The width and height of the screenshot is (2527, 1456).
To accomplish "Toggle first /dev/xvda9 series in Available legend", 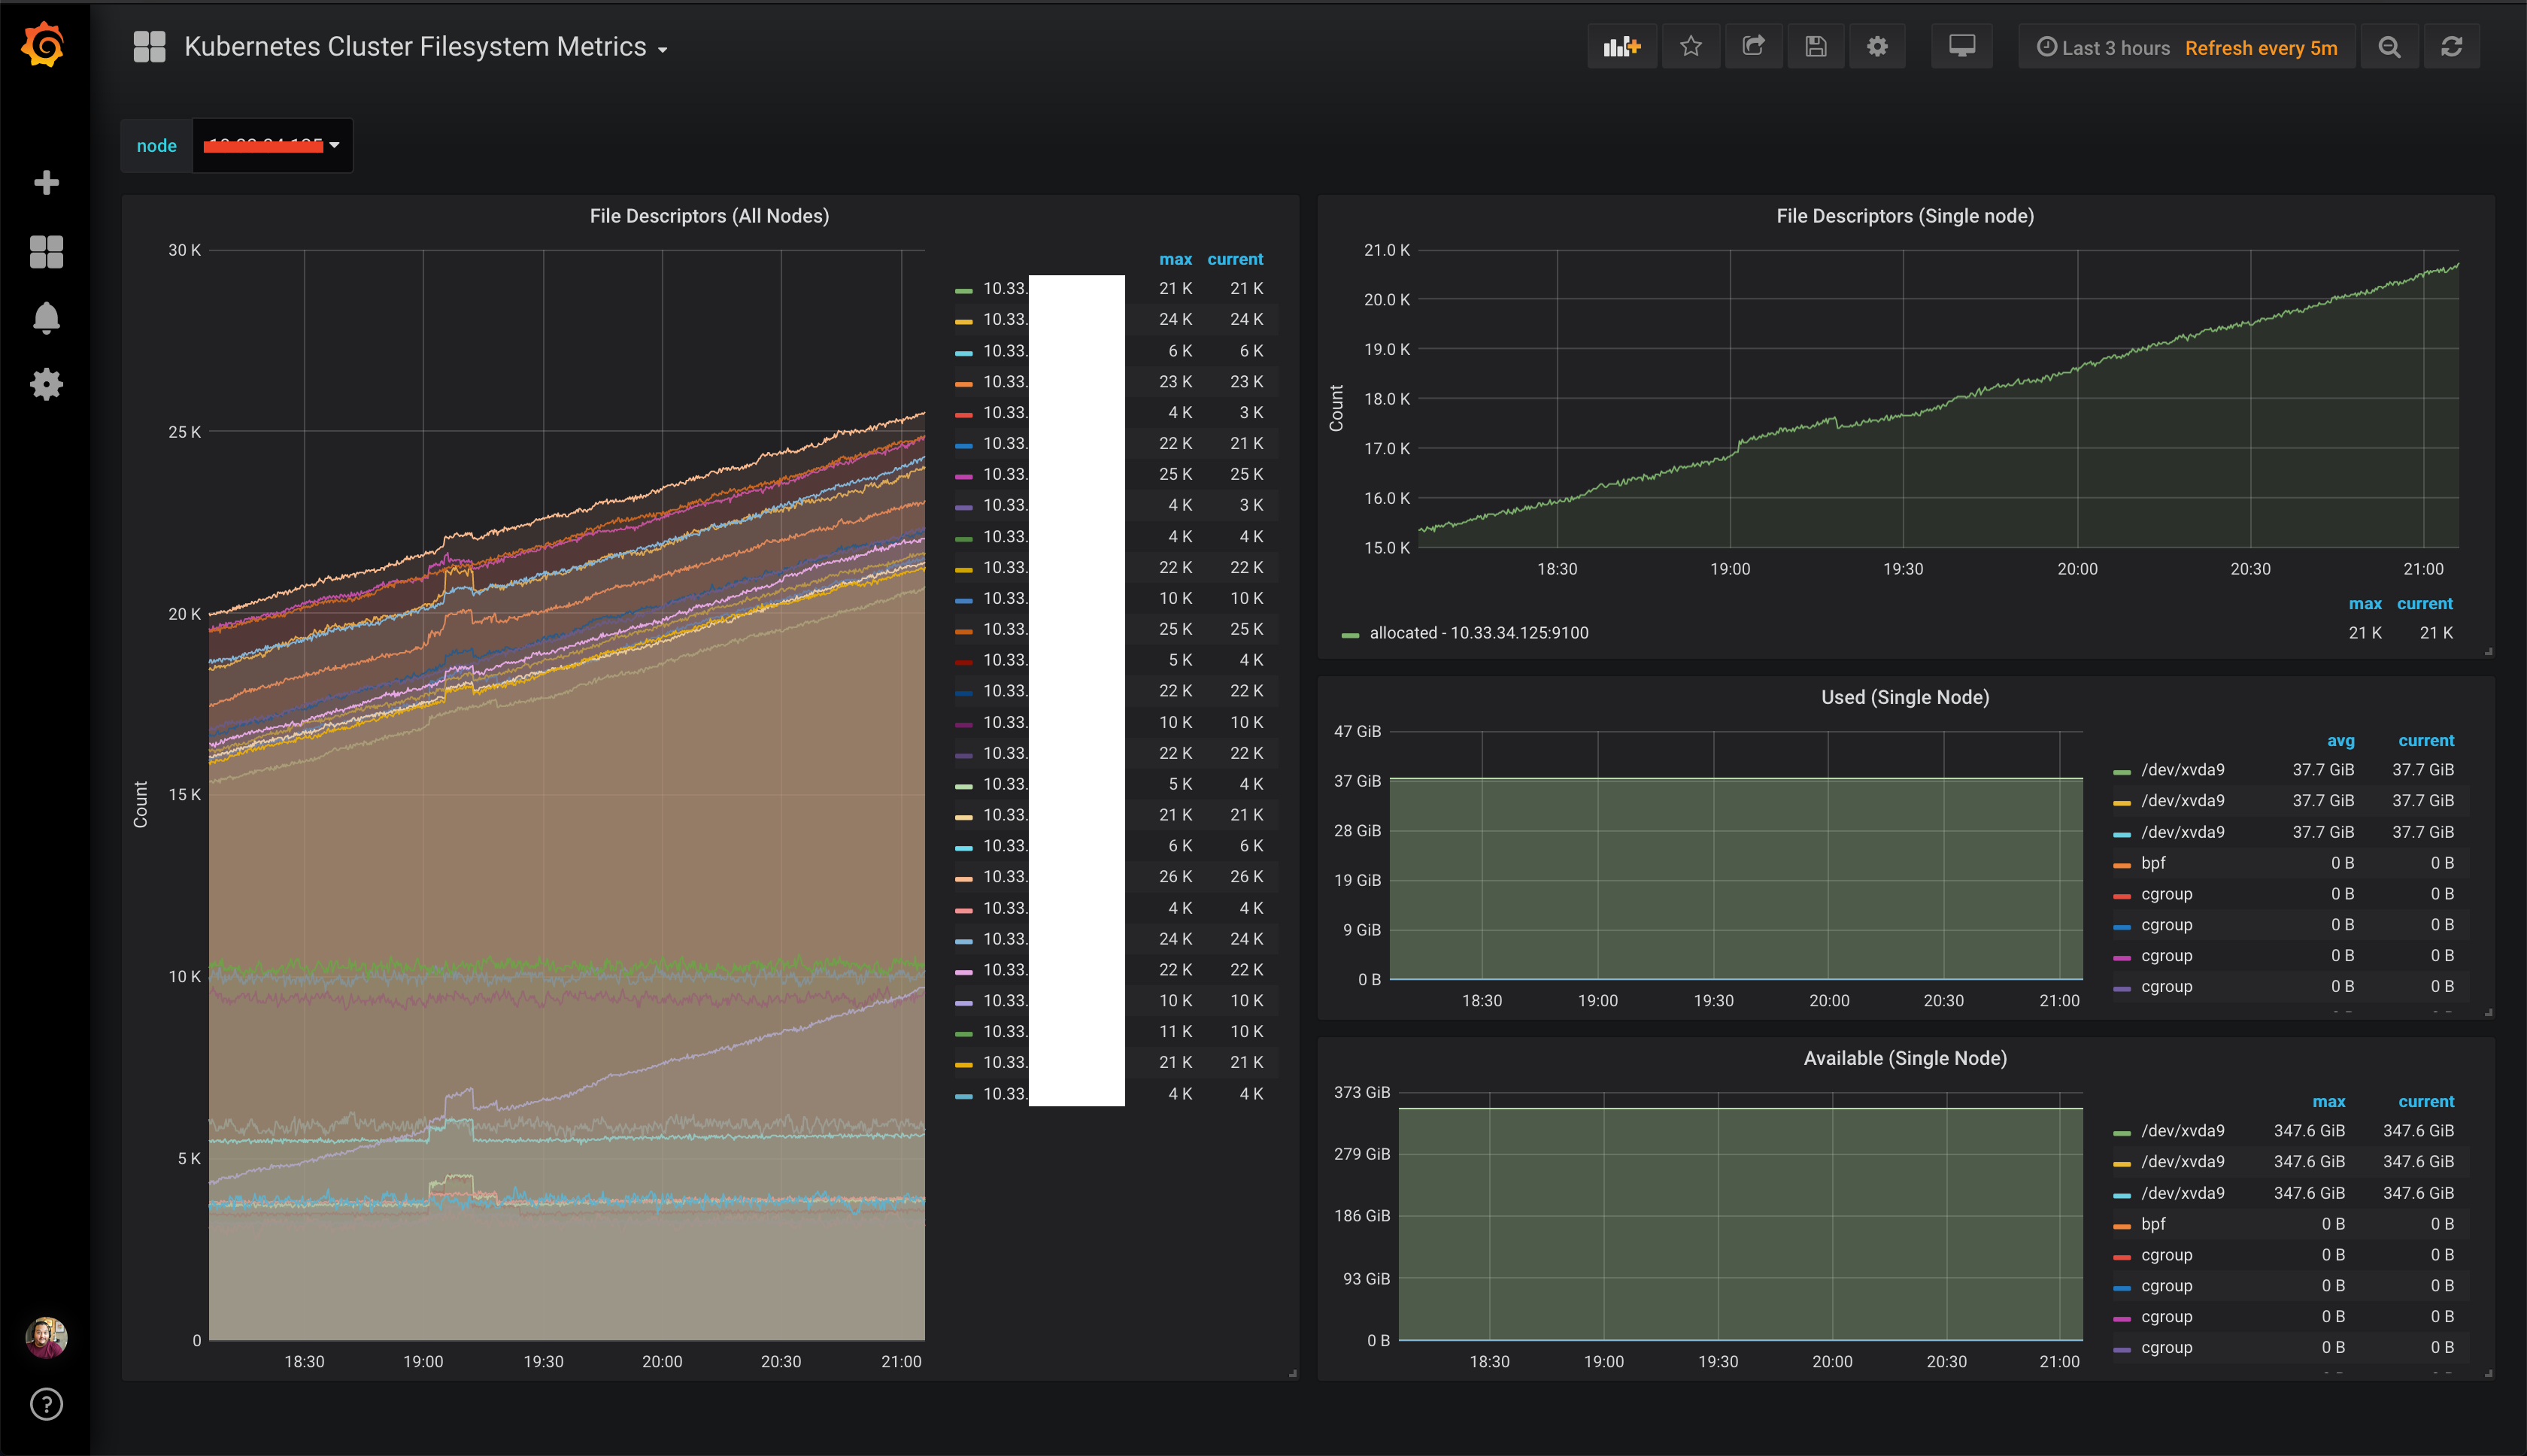I will pyautogui.click(x=2182, y=1131).
